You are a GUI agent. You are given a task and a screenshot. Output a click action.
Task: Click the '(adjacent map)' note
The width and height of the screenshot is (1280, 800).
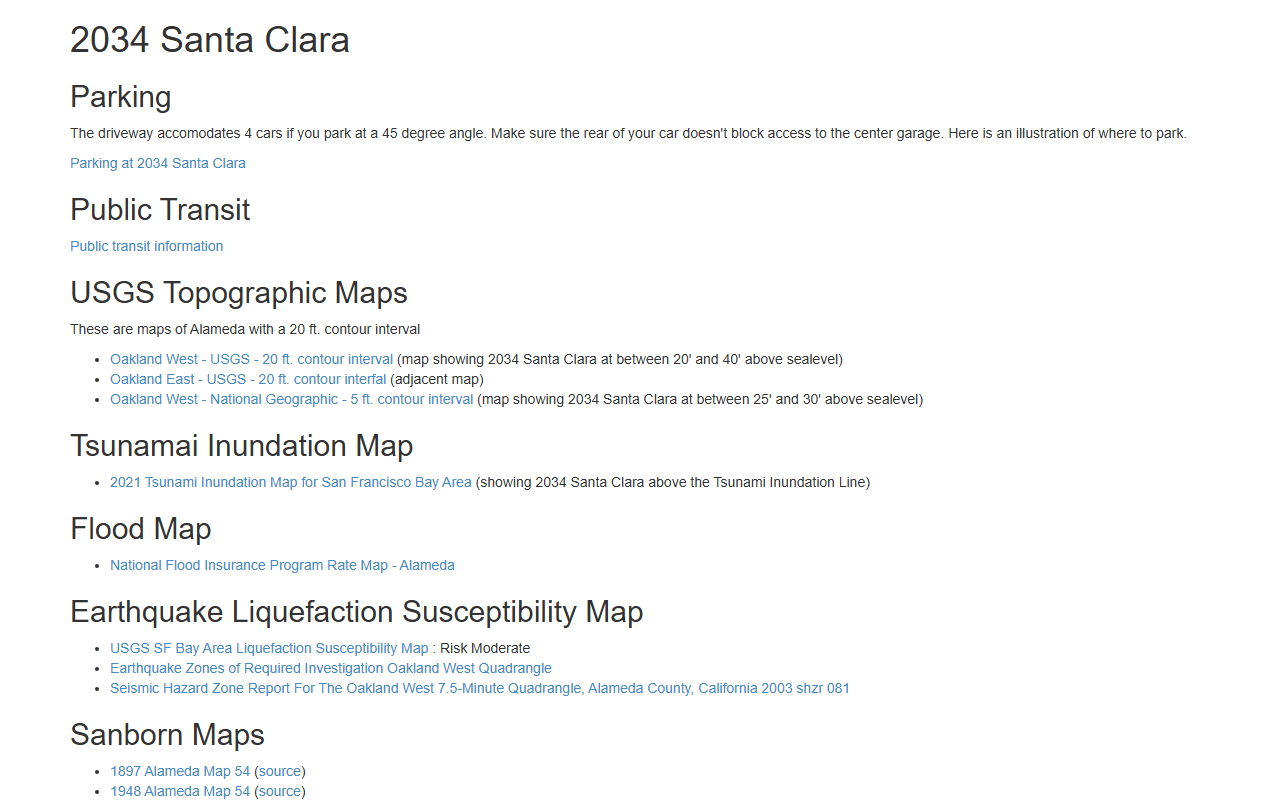[x=437, y=379]
